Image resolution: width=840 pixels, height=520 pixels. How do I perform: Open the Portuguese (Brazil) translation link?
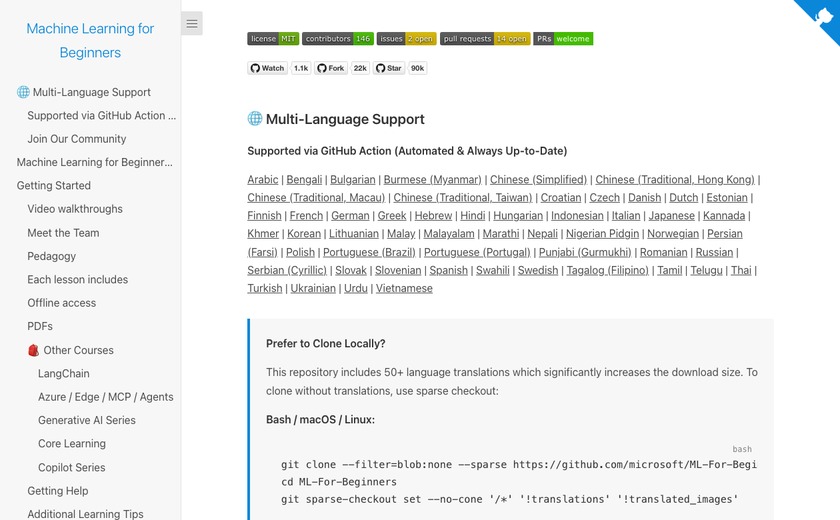(369, 252)
